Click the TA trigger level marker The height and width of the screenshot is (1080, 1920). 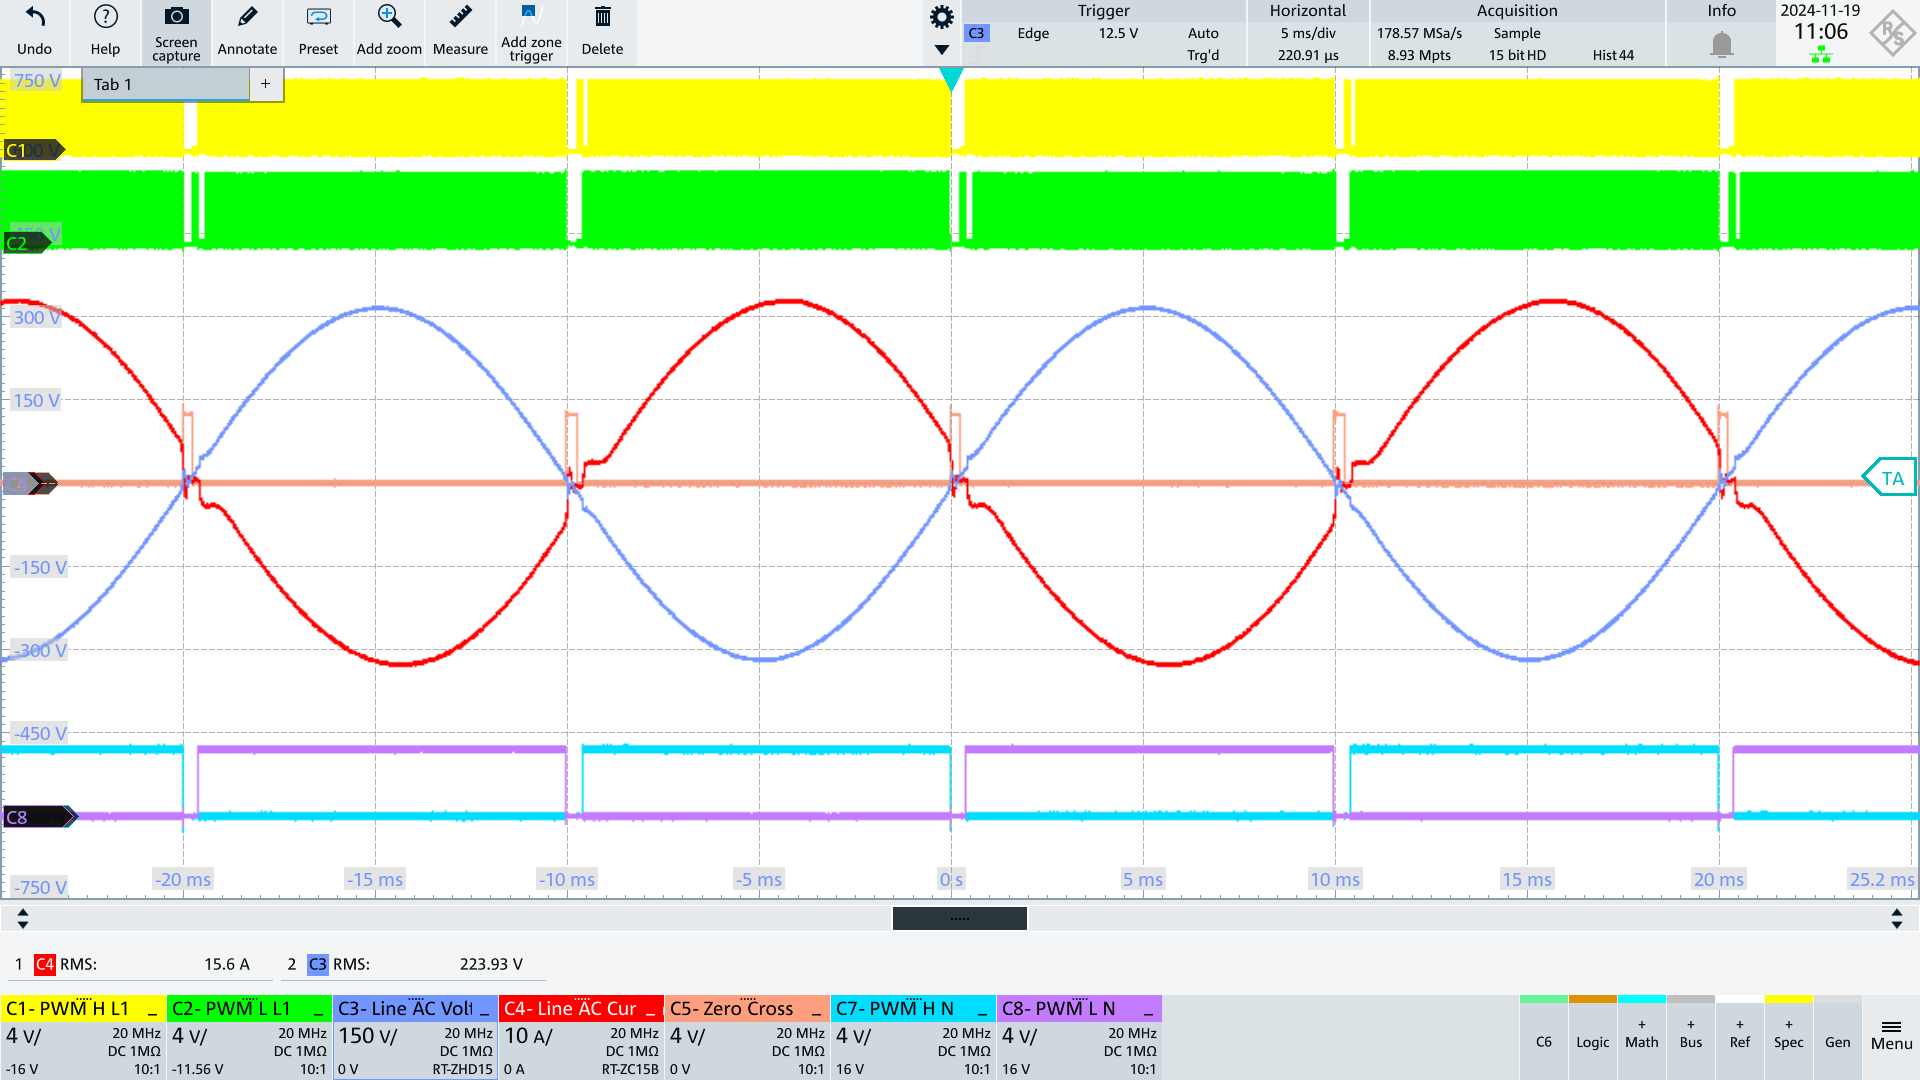[x=1889, y=478]
